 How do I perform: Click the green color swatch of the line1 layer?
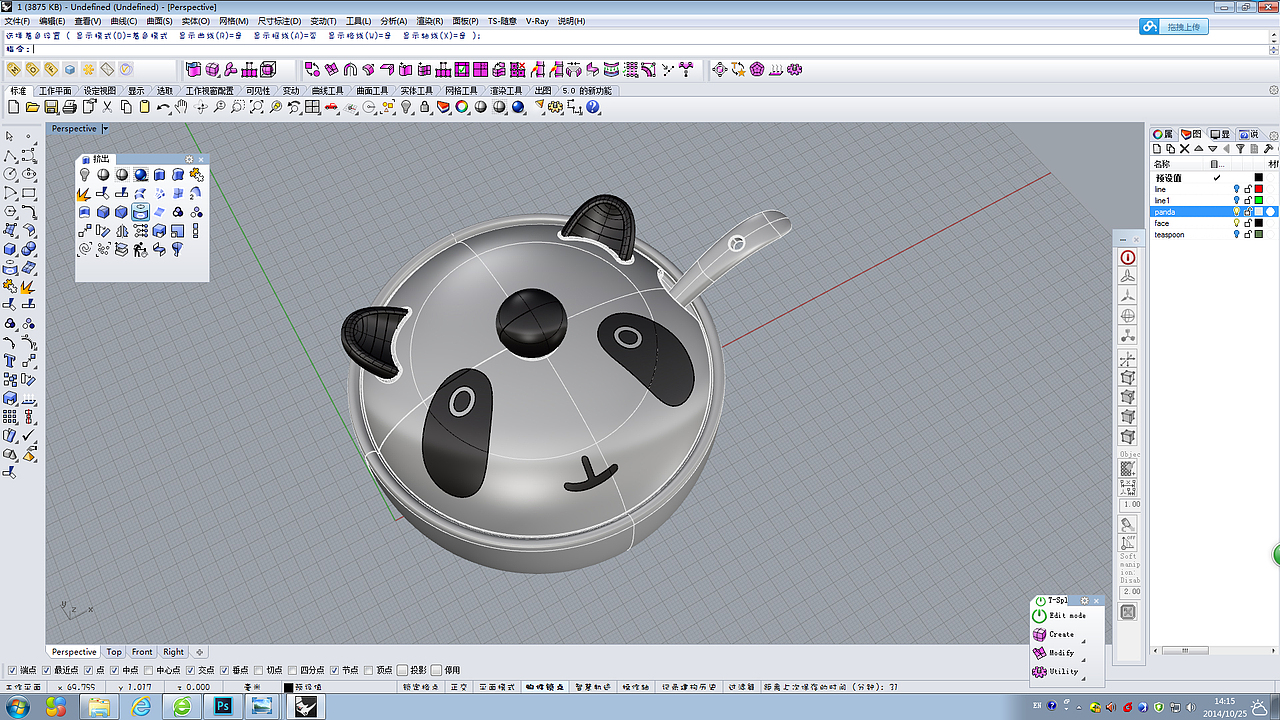(1259, 200)
